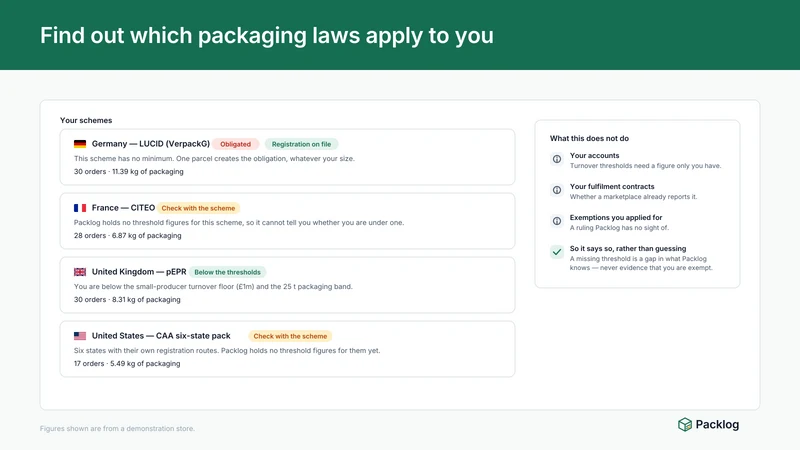
Task: Click the French flag icon
Action: tap(80, 208)
